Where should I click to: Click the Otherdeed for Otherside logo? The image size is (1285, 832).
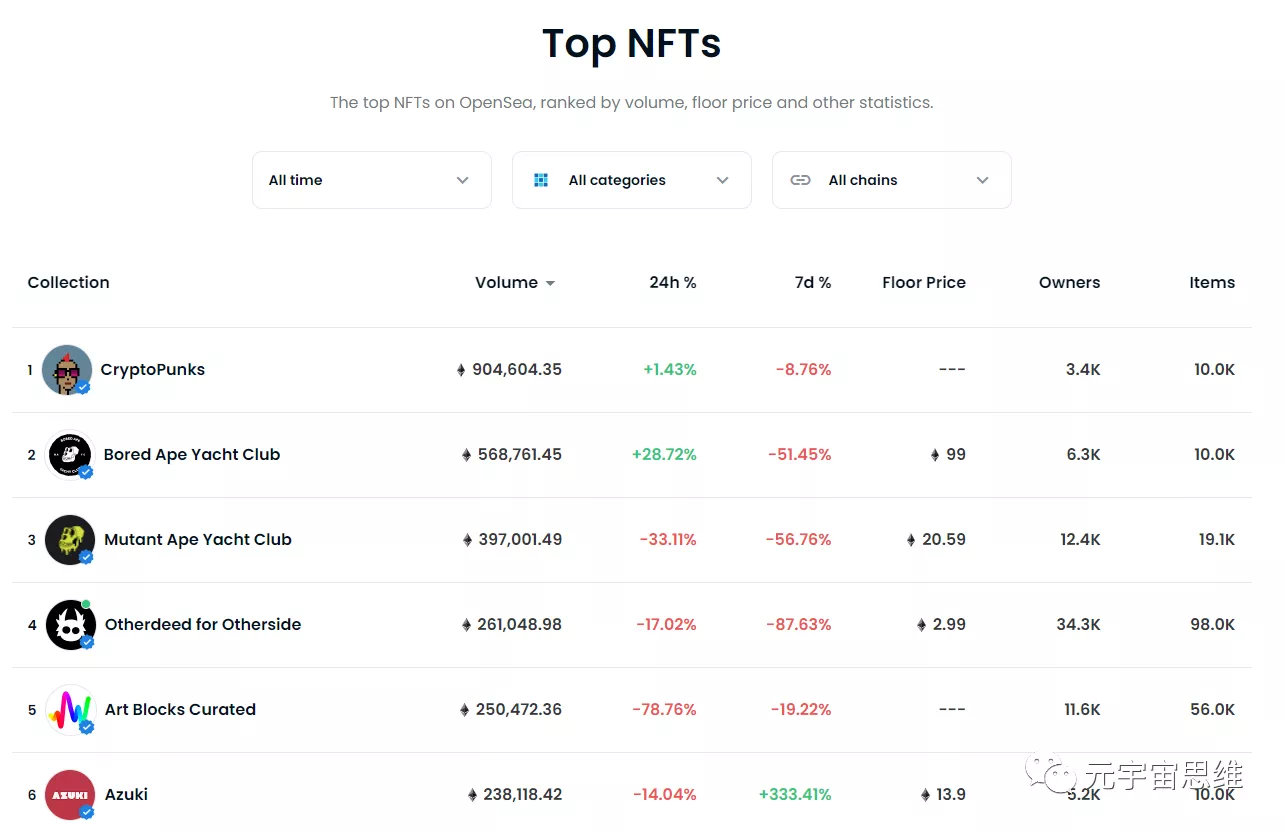[x=71, y=625]
